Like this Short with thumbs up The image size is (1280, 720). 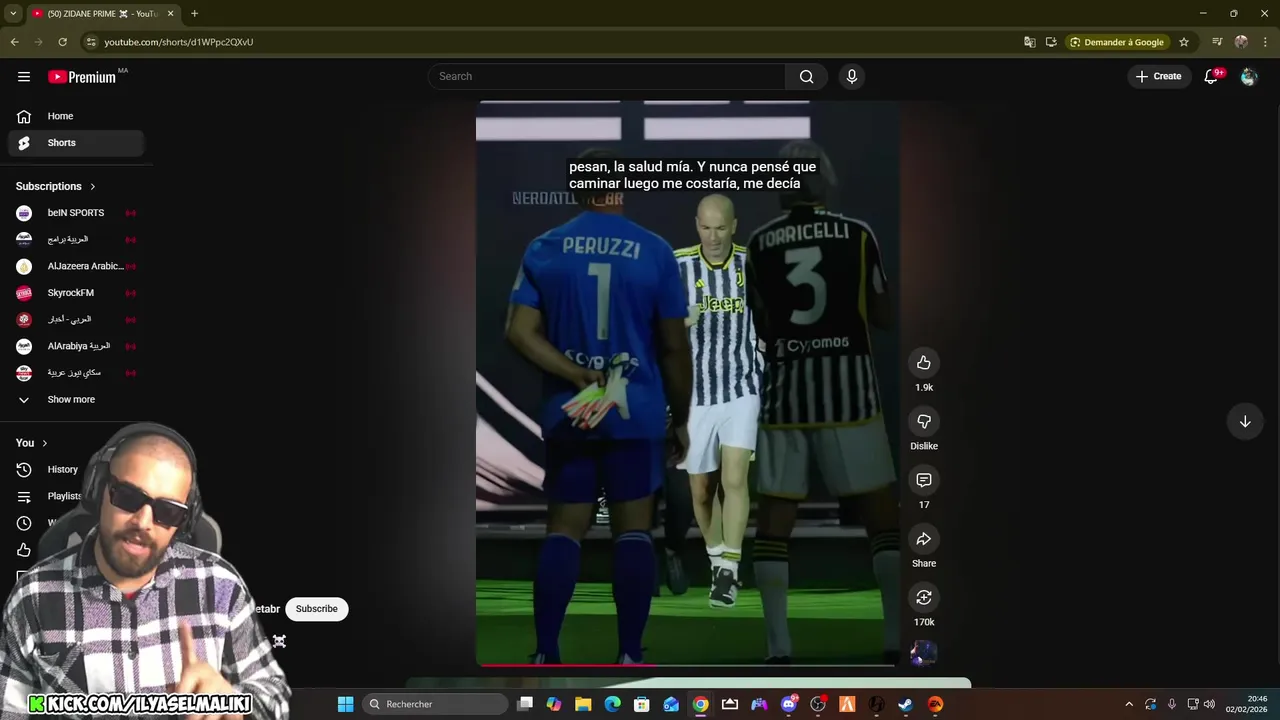[924, 363]
